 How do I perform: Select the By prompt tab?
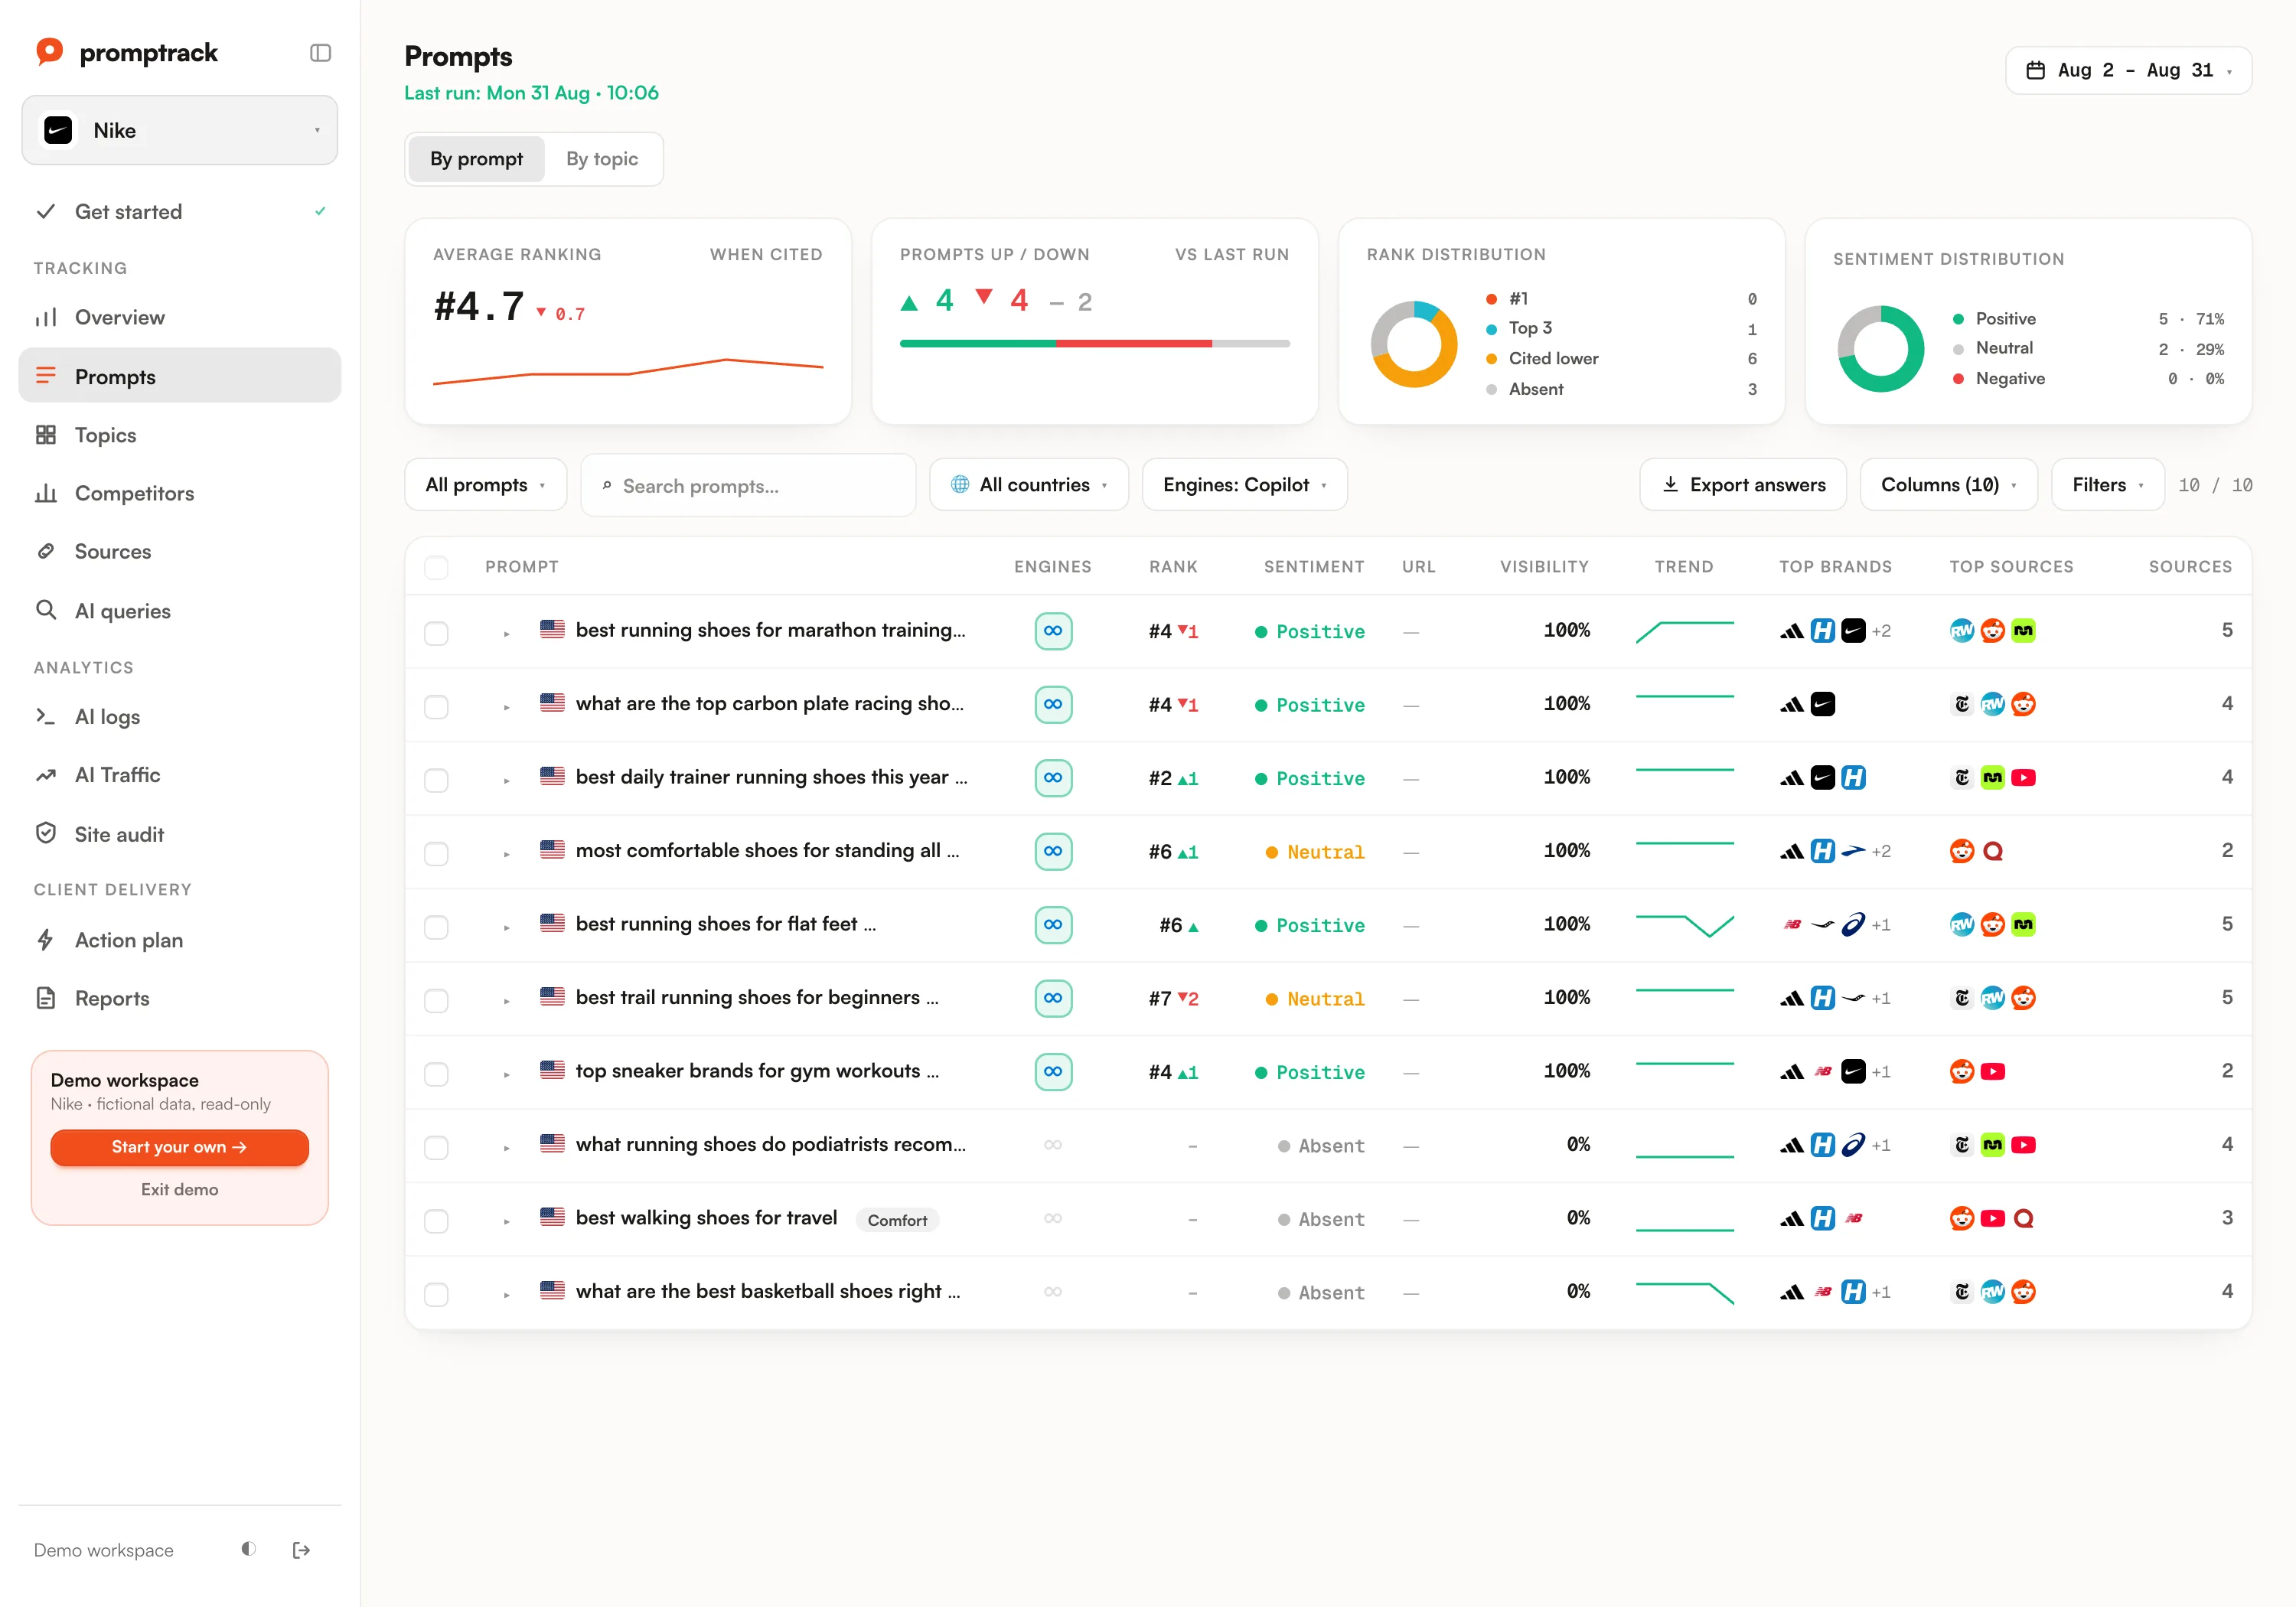pos(476,159)
